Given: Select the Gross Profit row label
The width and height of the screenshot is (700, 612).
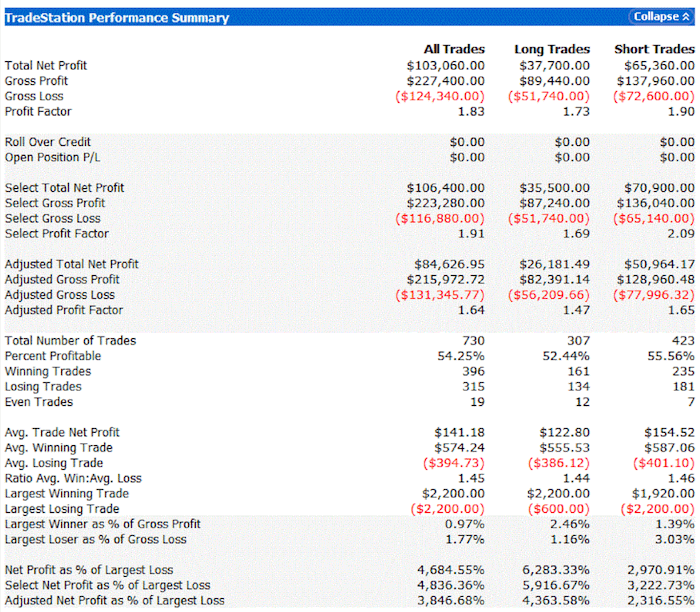Looking at the screenshot, I should (x=37, y=81).
